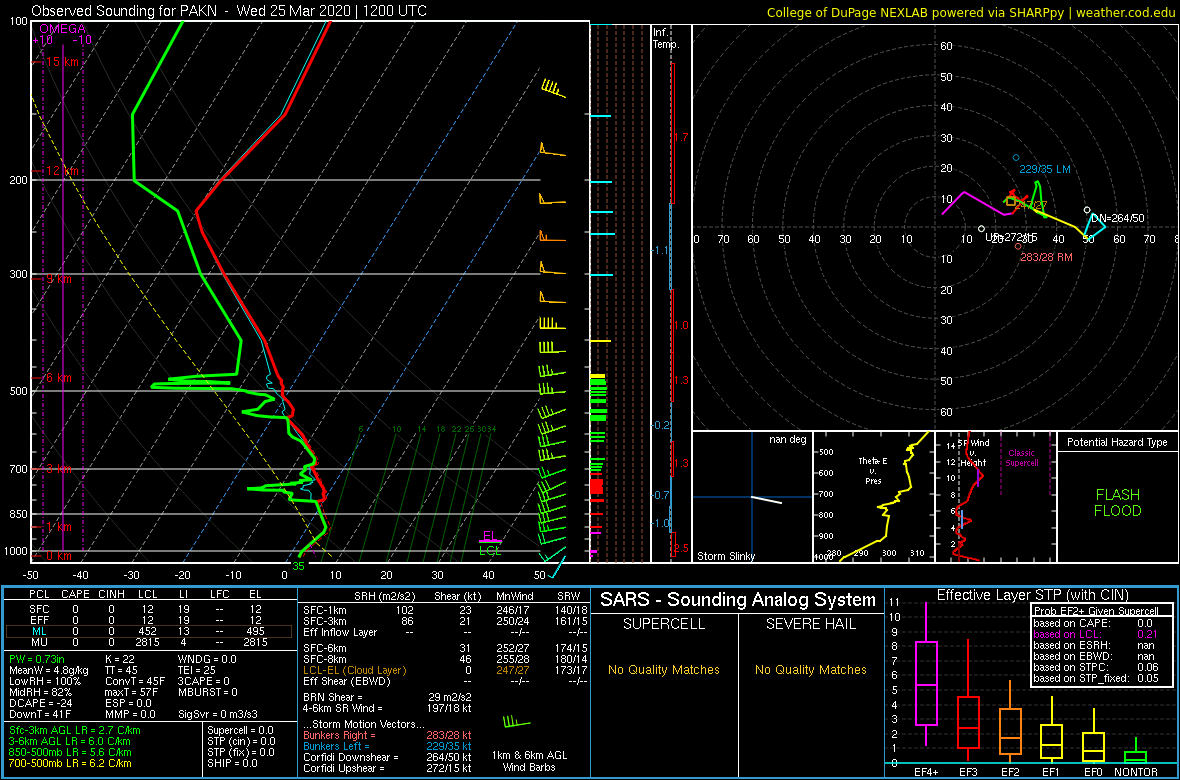Select the CINH column header
This screenshot has height=780, width=1180.
click(113, 595)
